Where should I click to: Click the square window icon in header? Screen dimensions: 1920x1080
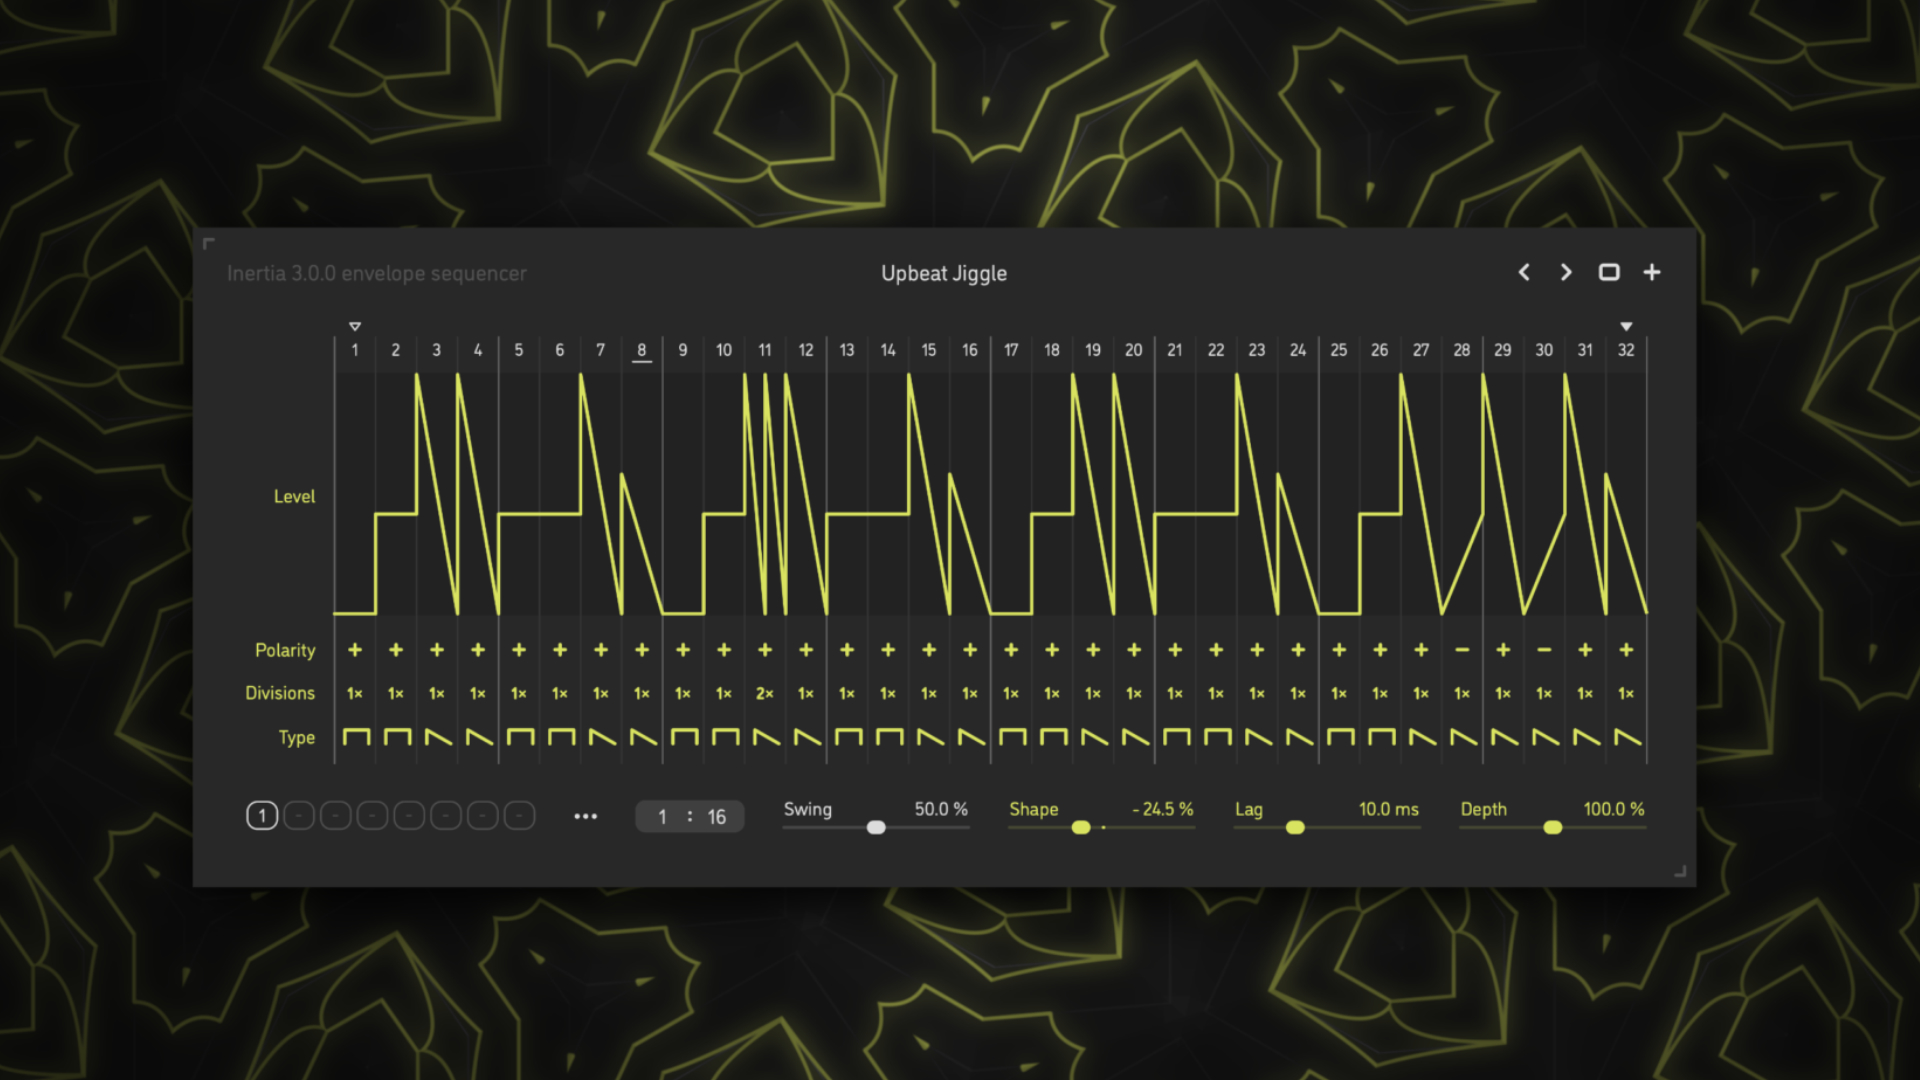tap(1609, 272)
